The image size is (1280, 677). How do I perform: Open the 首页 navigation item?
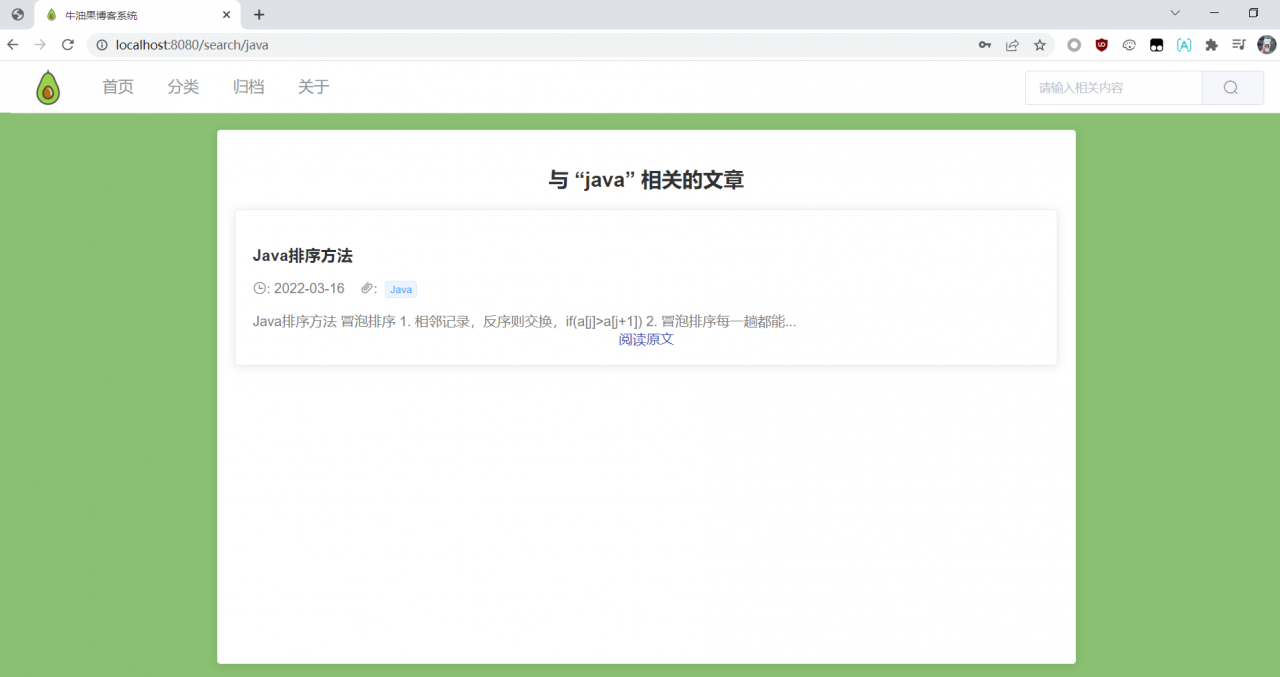point(118,87)
